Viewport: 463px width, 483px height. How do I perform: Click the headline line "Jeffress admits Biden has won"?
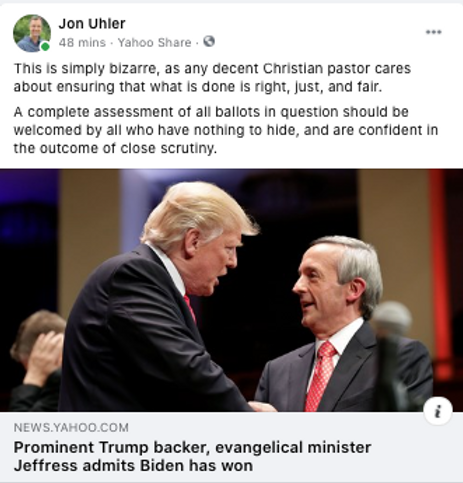click(133, 465)
